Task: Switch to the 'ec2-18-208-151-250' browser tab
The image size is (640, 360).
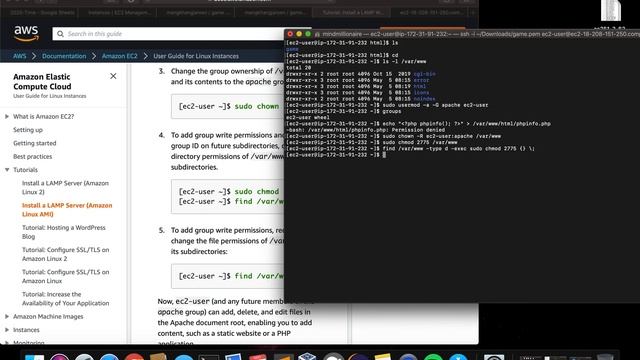Action: (x=430, y=12)
